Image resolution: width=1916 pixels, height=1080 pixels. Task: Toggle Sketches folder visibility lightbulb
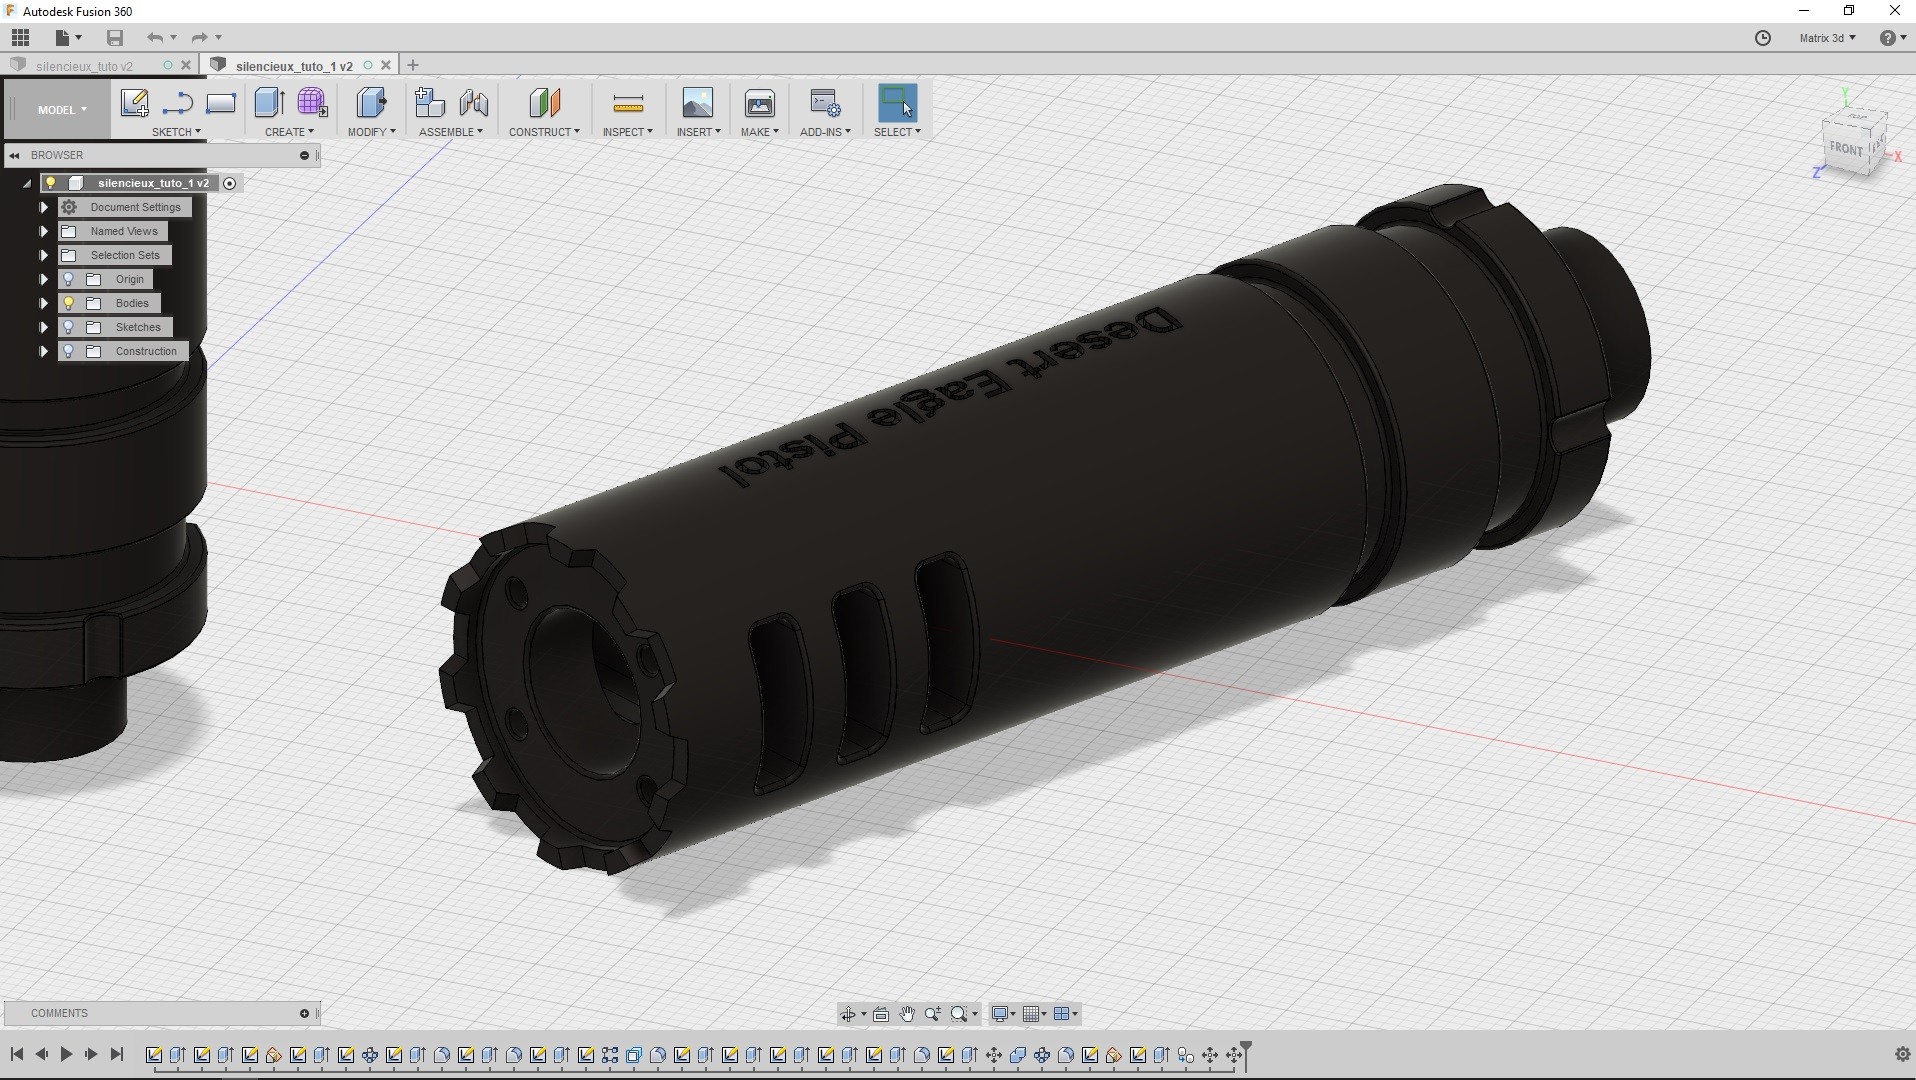point(69,327)
